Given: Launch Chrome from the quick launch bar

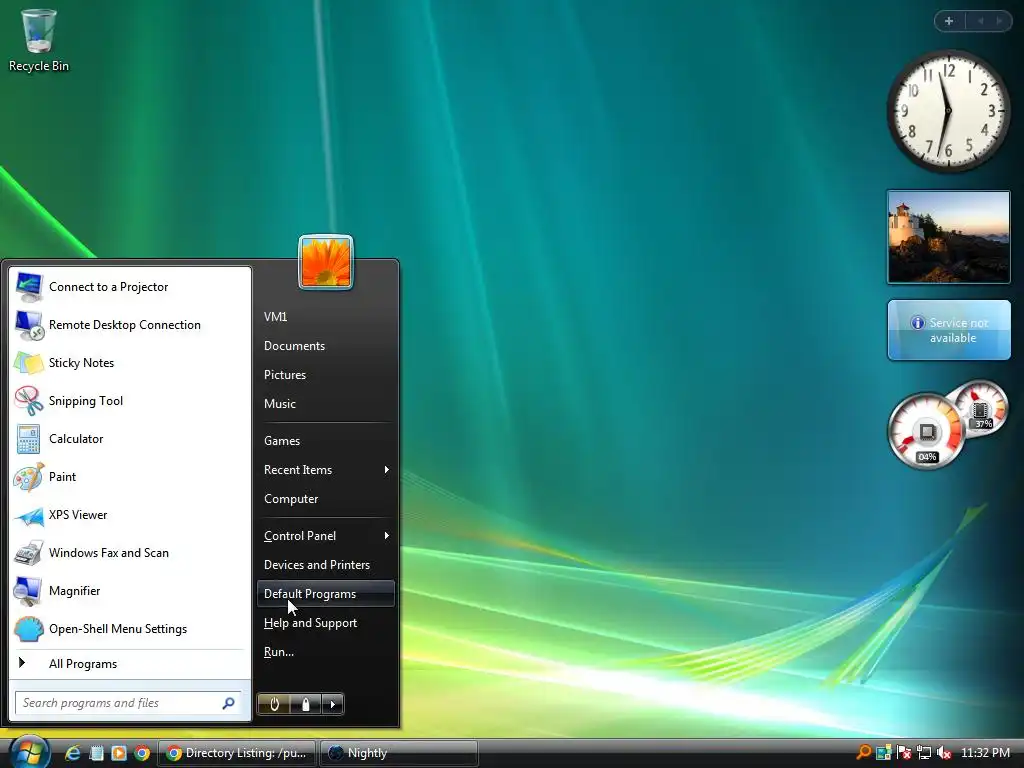Looking at the screenshot, I should (142, 753).
